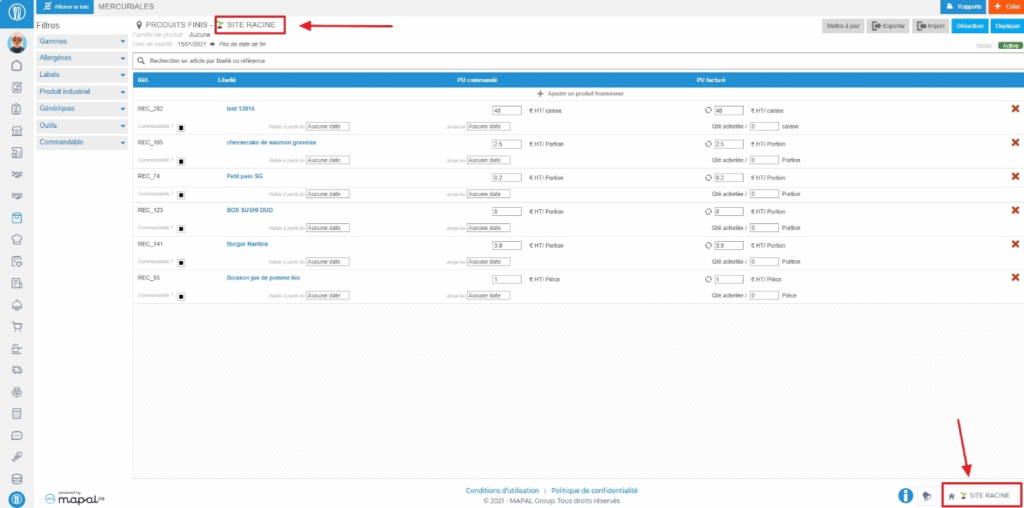Click the Rapports button in top bar
The image size is (1024, 508).
pos(961,7)
